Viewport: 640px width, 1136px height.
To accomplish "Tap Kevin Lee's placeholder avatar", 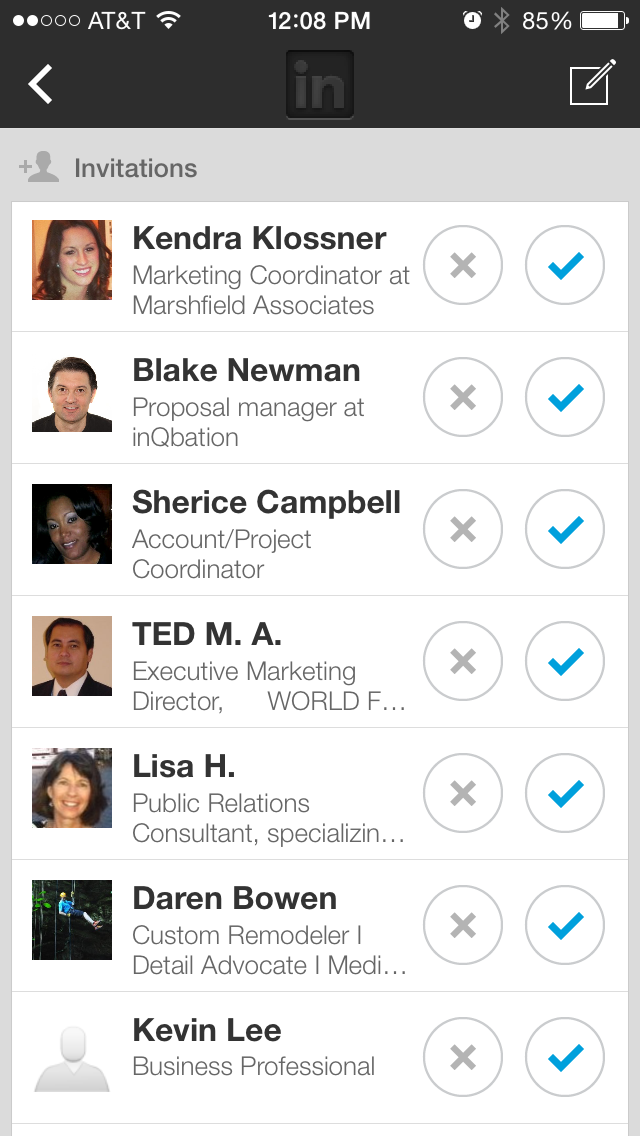I will point(72,1057).
